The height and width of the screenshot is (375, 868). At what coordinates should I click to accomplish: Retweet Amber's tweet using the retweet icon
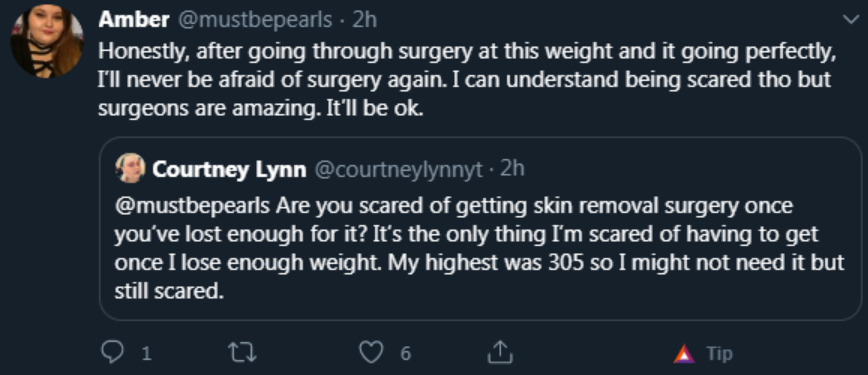coord(242,352)
